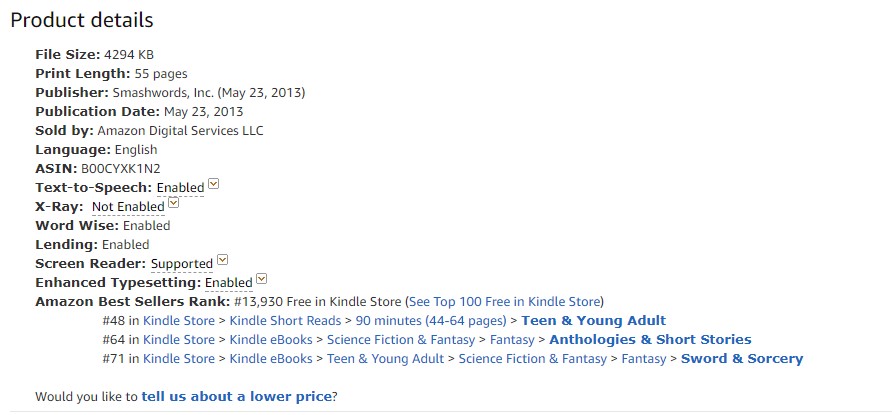Click Not Enabled beside X-Ray

coord(128,207)
